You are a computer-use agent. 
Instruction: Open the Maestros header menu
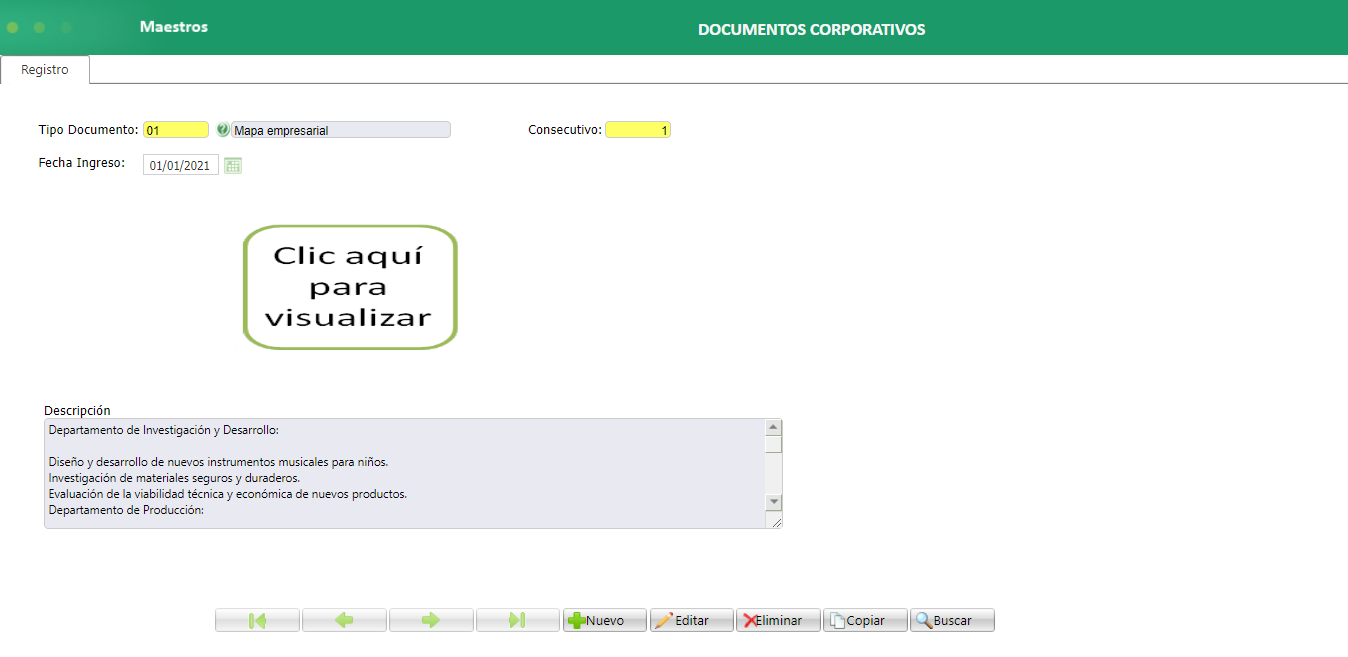172,27
